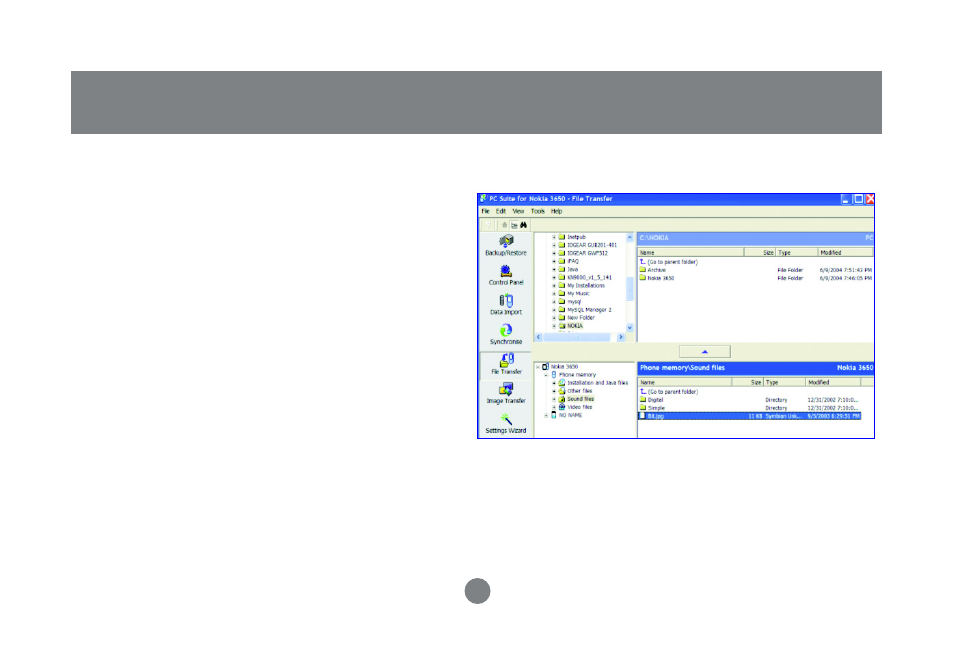Image resolution: width=954 pixels, height=663 pixels.
Task: Expand the MySQL Manager 2 folder node
Action: pos(554,310)
